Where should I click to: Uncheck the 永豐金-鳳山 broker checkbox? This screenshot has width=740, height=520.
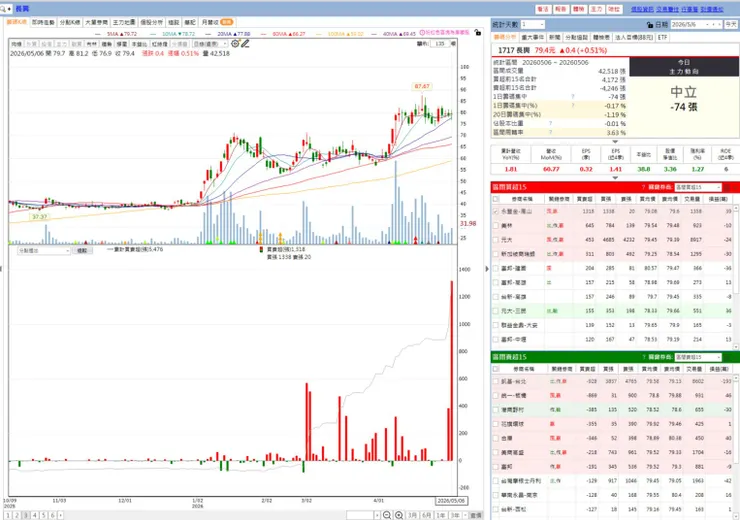point(496,211)
